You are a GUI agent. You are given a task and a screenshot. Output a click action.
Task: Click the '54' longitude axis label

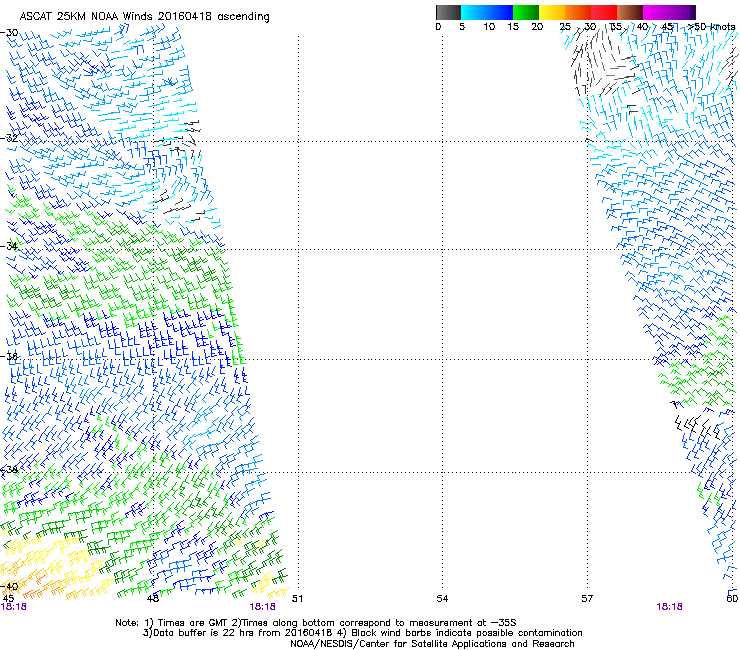click(x=442, y=599)
